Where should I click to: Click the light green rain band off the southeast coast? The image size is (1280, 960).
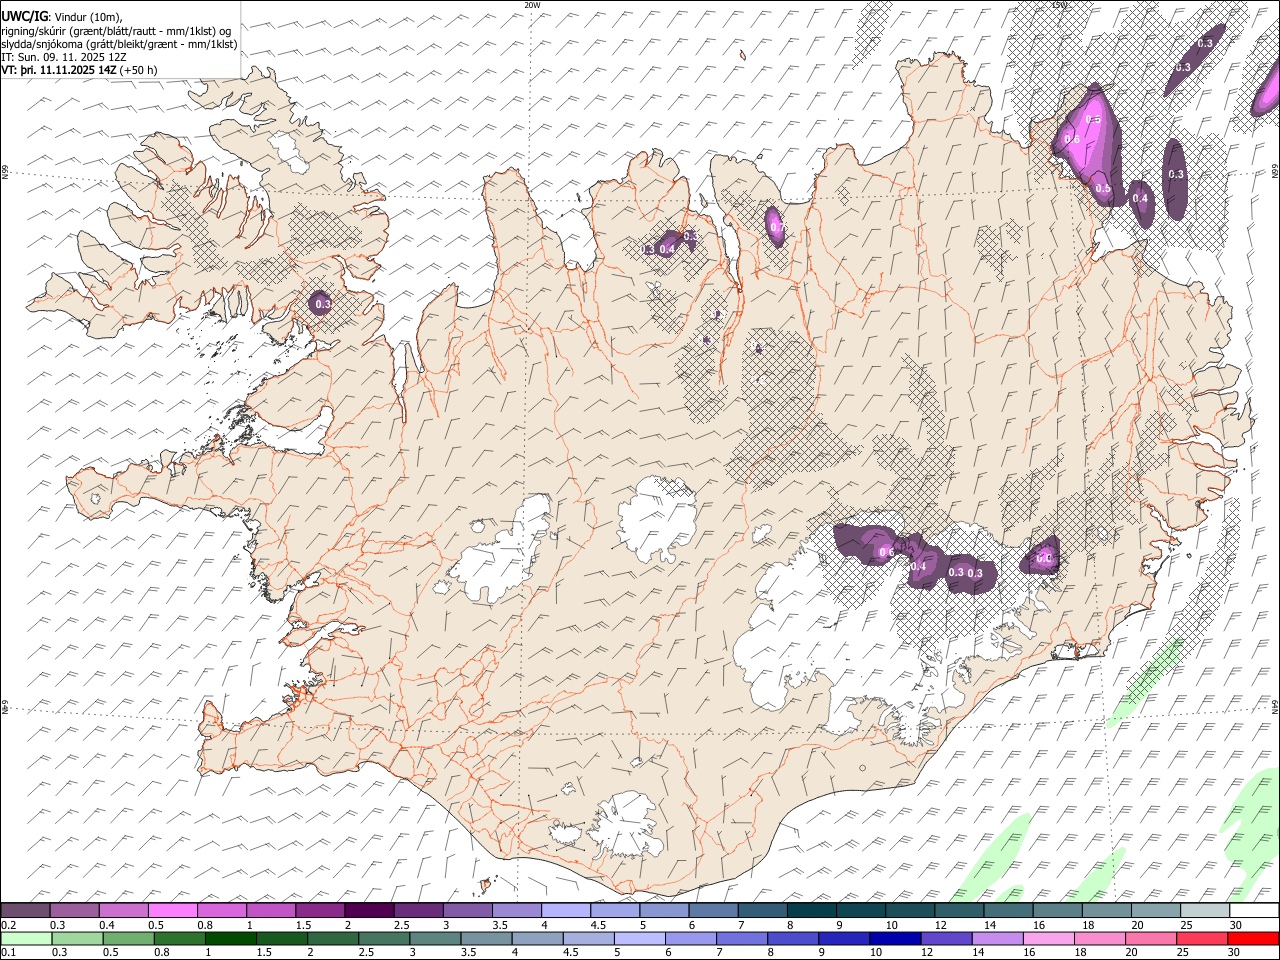click(x=1145, y=682)
